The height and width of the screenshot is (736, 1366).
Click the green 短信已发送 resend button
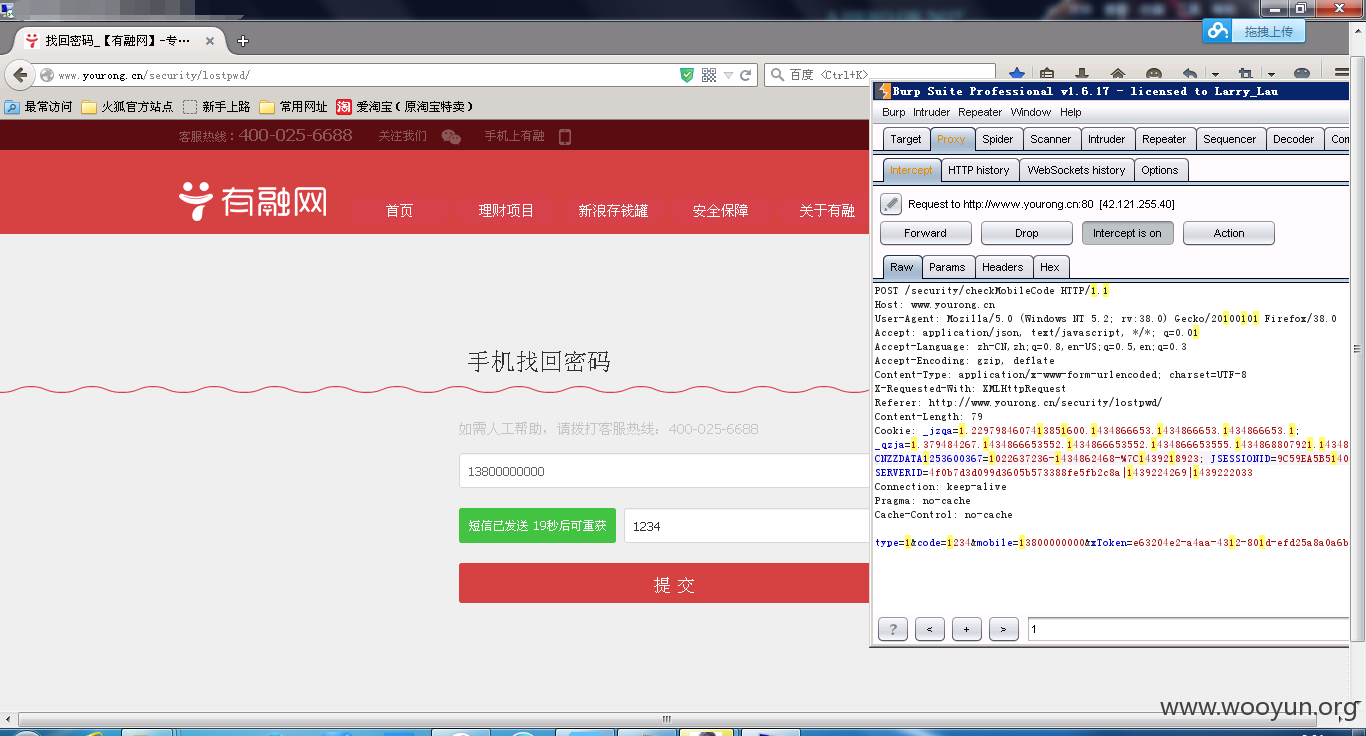(537, 525)
